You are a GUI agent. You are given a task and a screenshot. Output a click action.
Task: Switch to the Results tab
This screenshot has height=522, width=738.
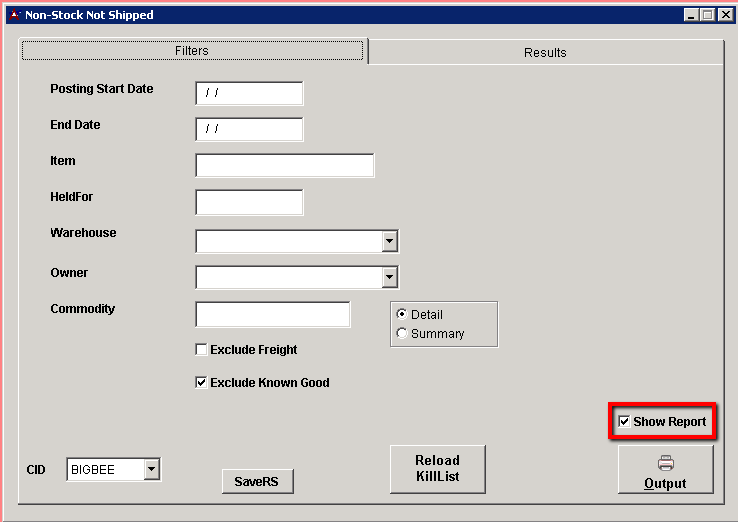tap(545, 52)
